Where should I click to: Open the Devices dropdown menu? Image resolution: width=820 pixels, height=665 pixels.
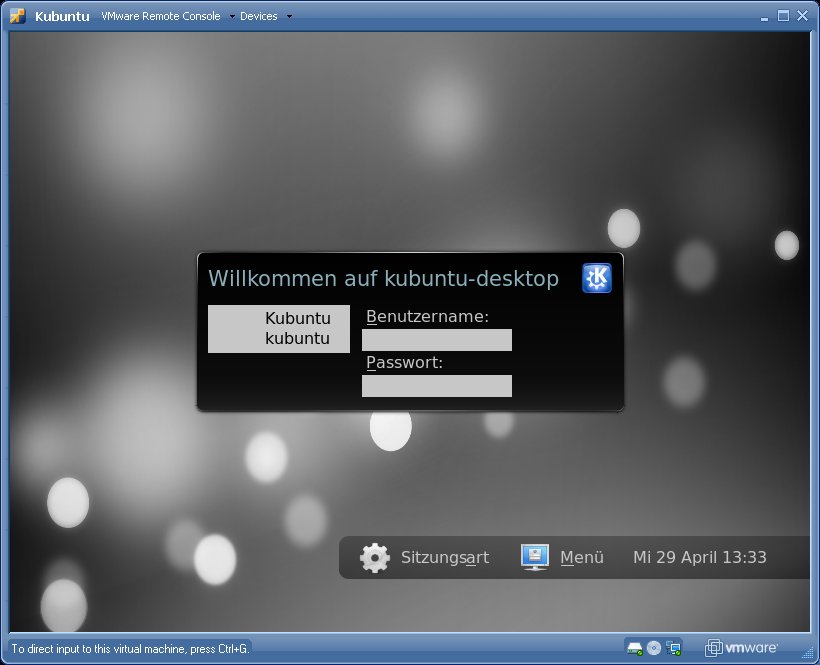[x=266, y=16]
